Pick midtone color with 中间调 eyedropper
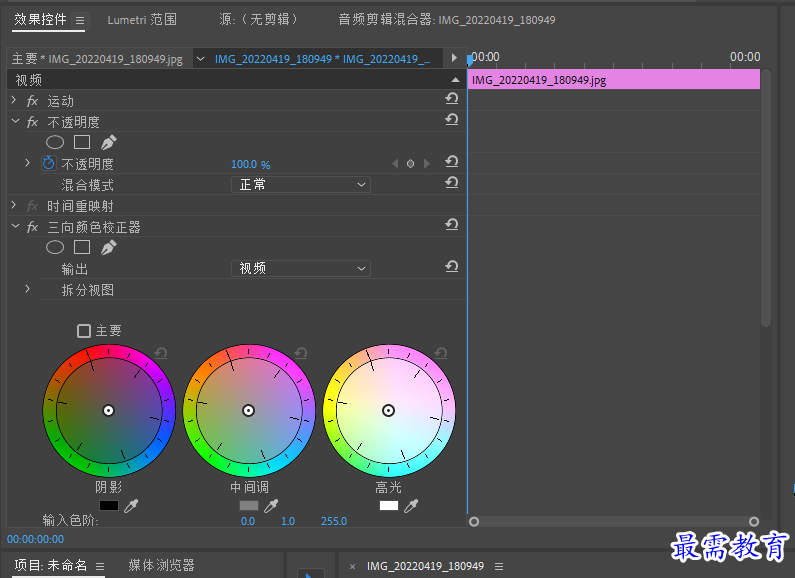 click(271, 505)
